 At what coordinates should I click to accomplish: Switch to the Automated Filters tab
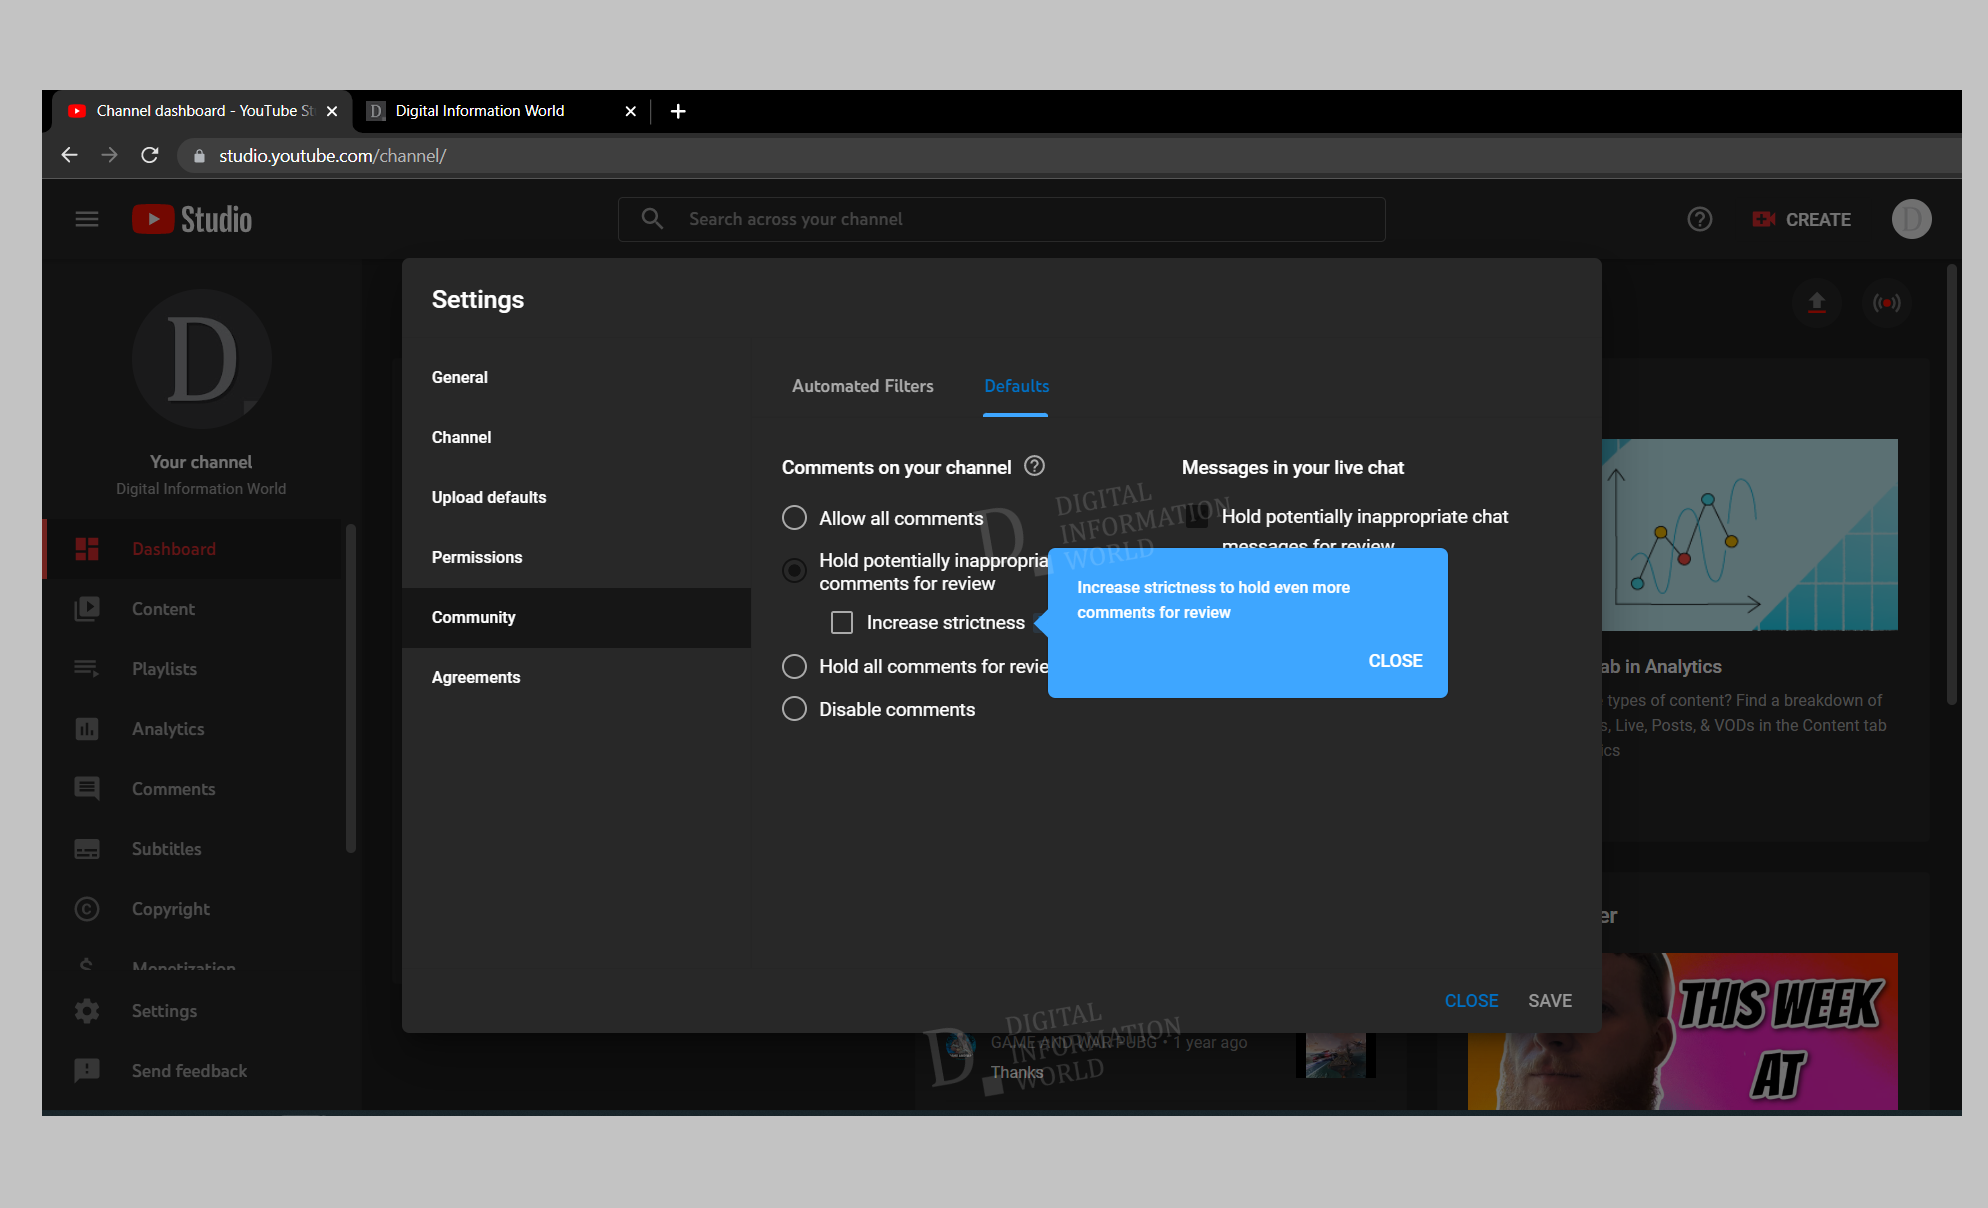pyautogui.click(x=862, y=386)
